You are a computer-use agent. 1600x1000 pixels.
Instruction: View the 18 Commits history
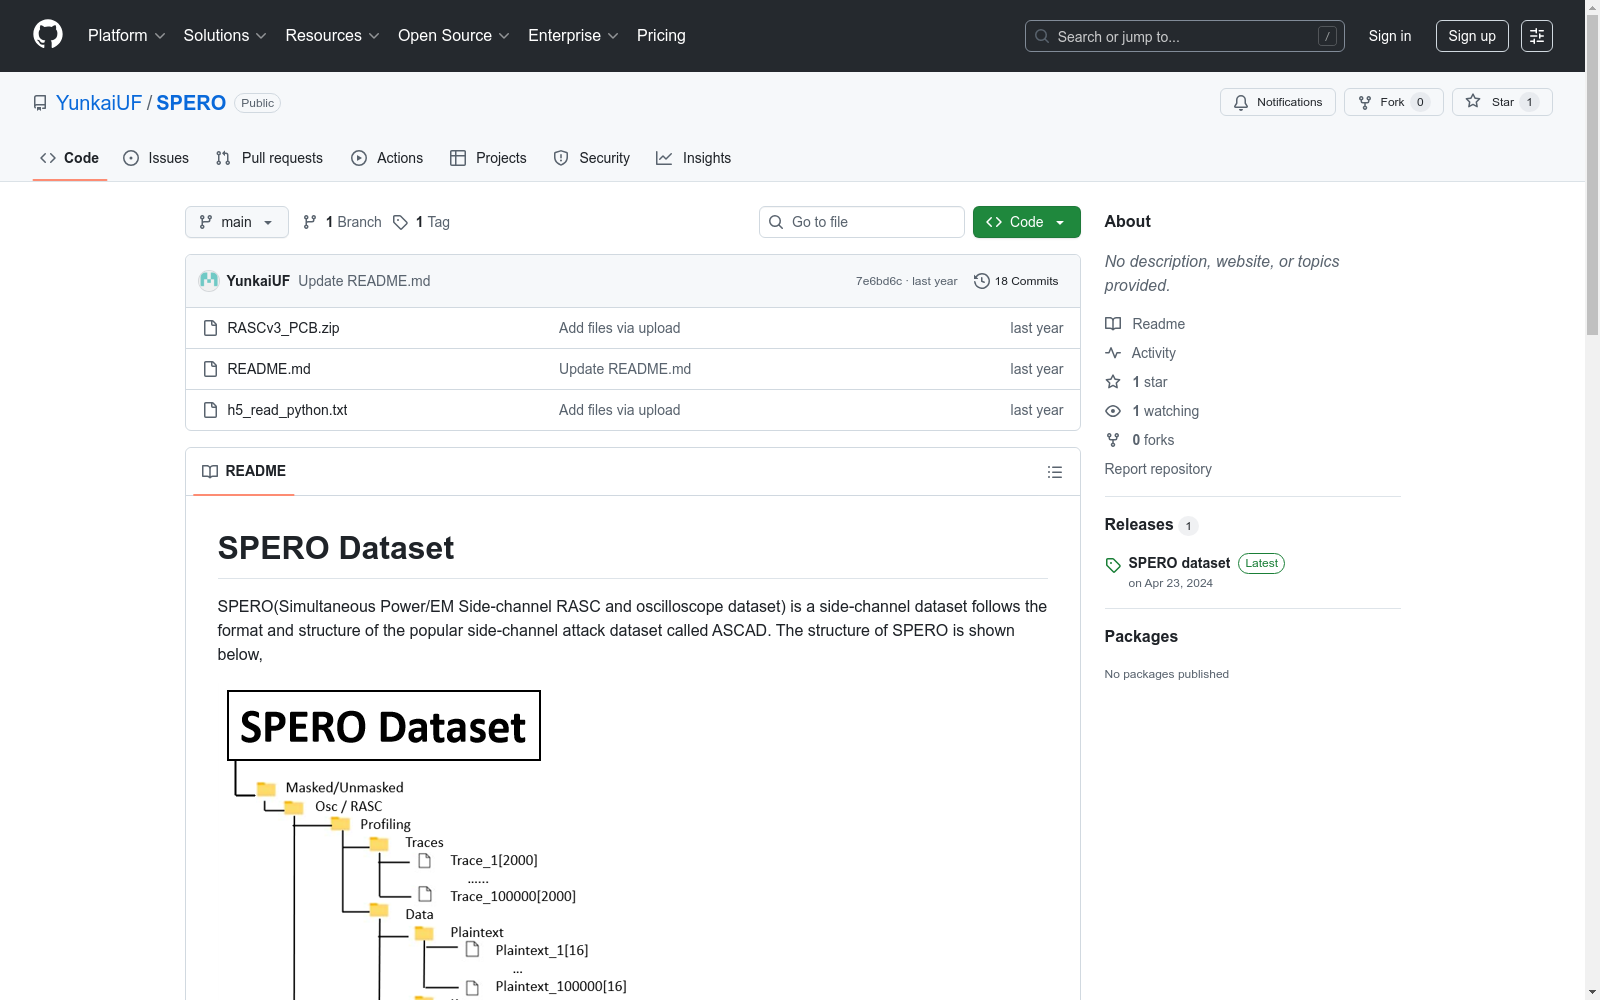[1016, 281]
